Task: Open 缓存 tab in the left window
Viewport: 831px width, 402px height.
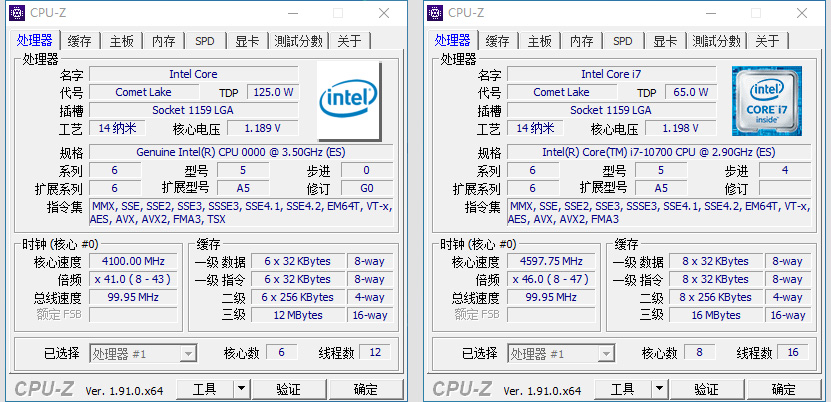Action: tap(80, 41)
